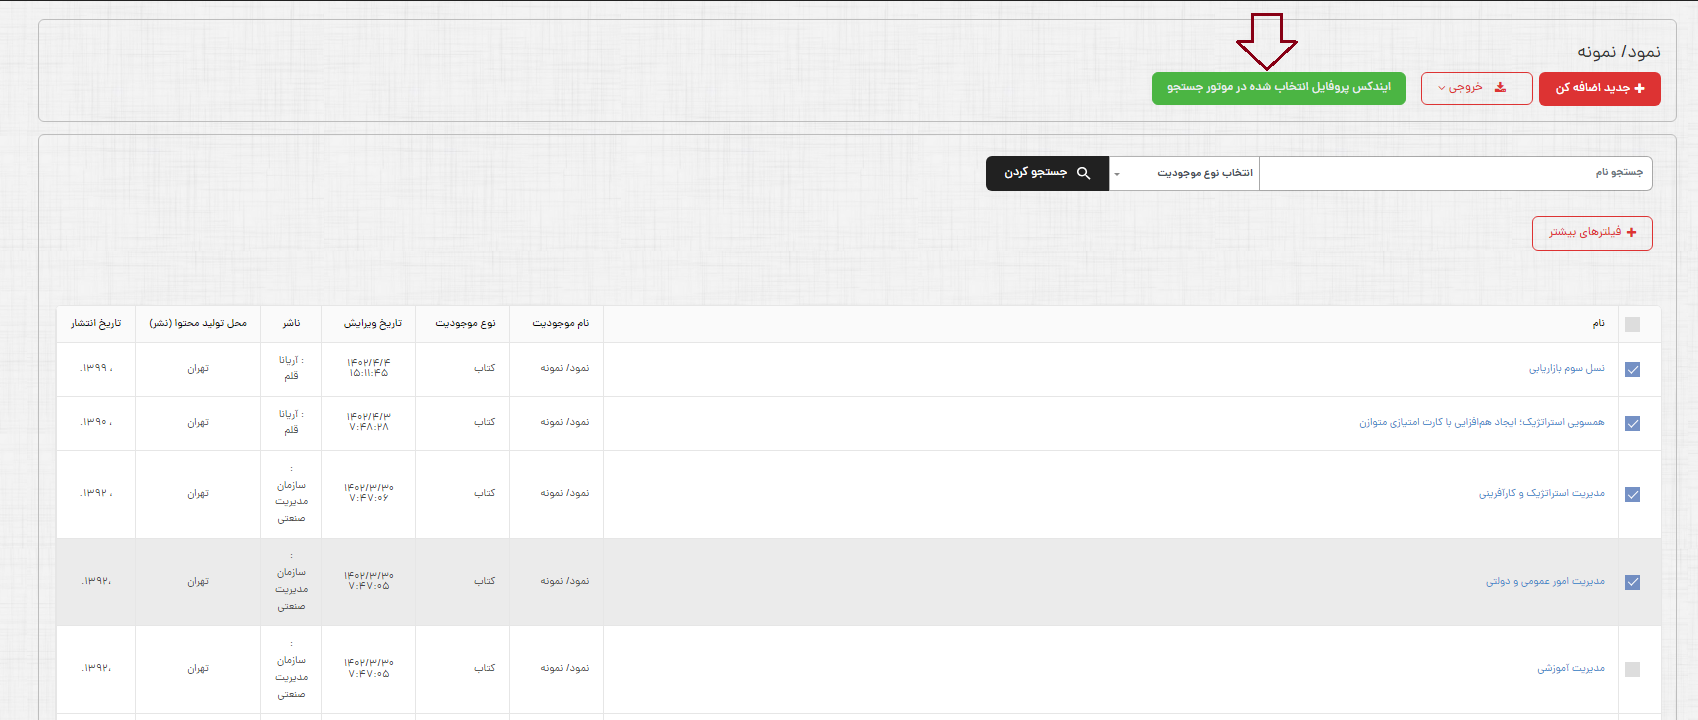Check the 'مدیریت آموزشی' row checkbox
The height and width of the screenshot is (720, 1698).
(1632, 670)
